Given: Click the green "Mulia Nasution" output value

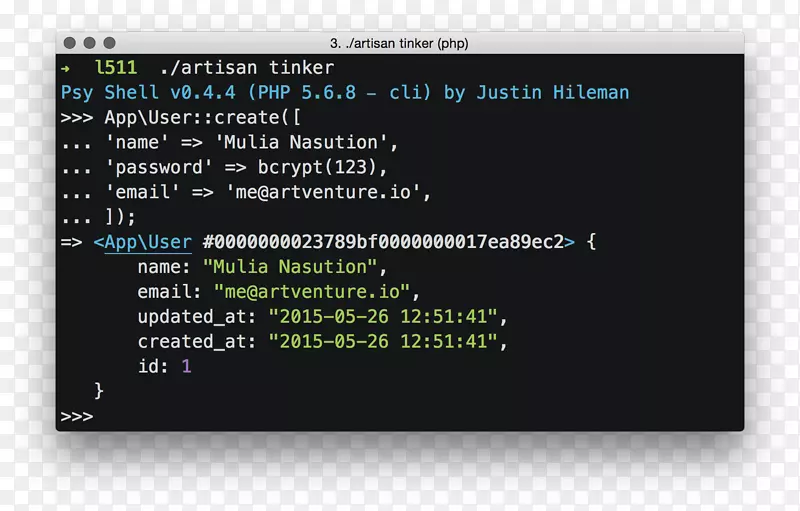Looking at the screenshot, I should point(290,267).
